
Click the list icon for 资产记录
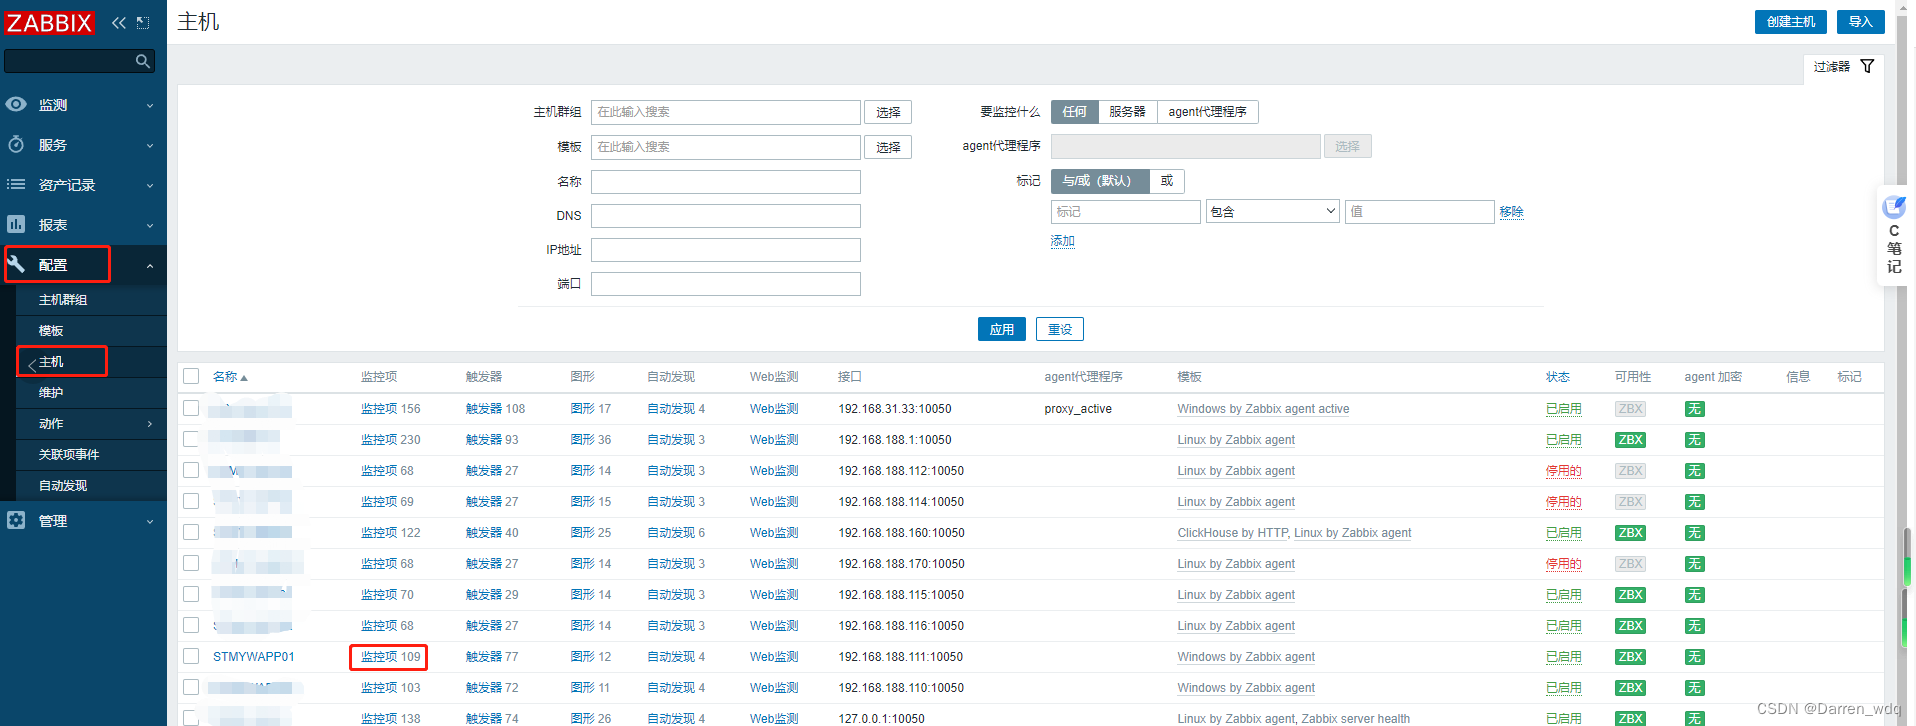pyautogui.click(x=16, y=184)
